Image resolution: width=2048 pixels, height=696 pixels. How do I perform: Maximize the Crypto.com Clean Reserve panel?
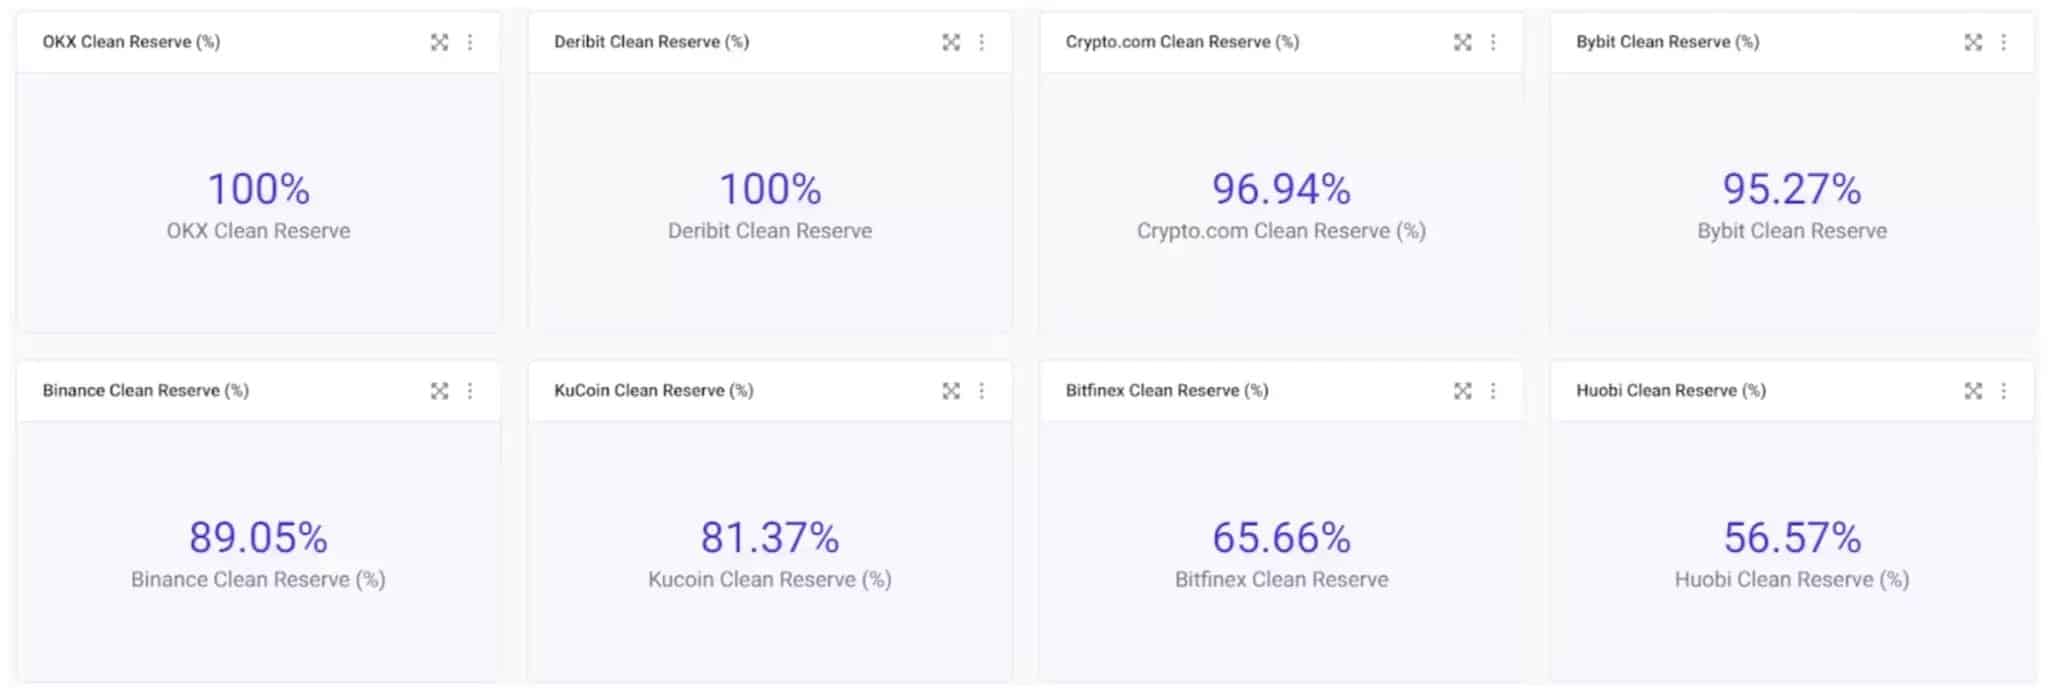[x=1462, y=42]
